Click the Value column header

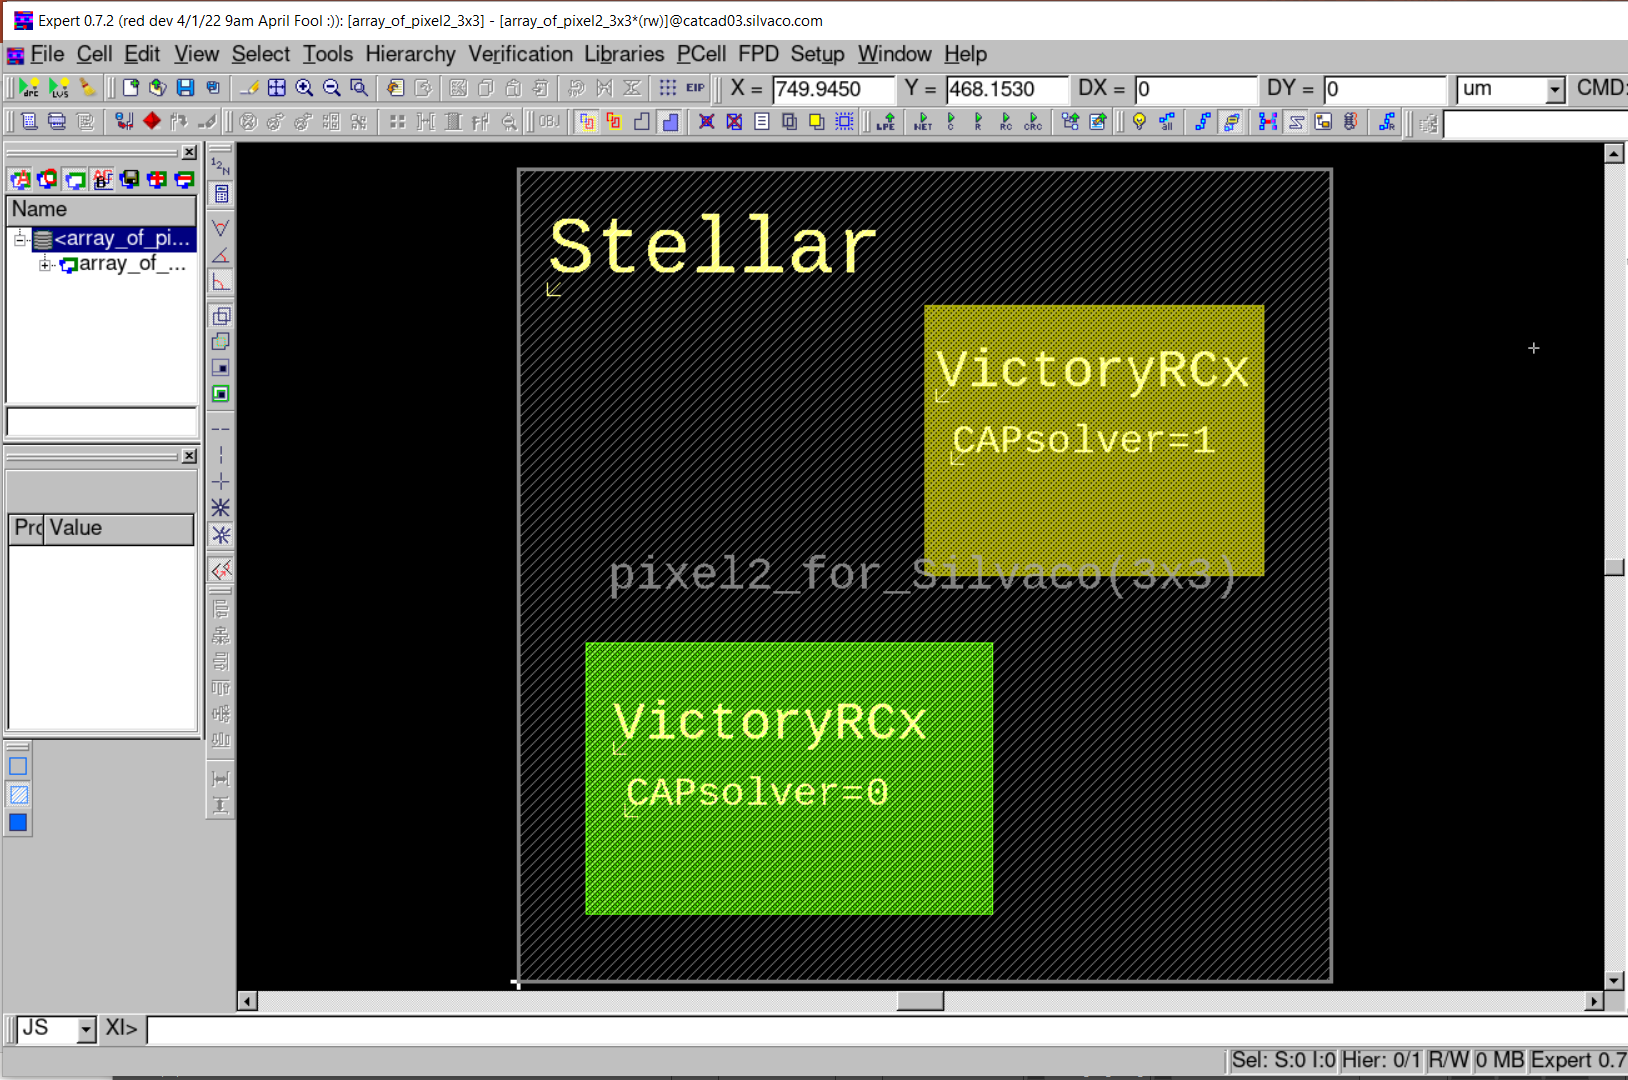coord(119,528)
